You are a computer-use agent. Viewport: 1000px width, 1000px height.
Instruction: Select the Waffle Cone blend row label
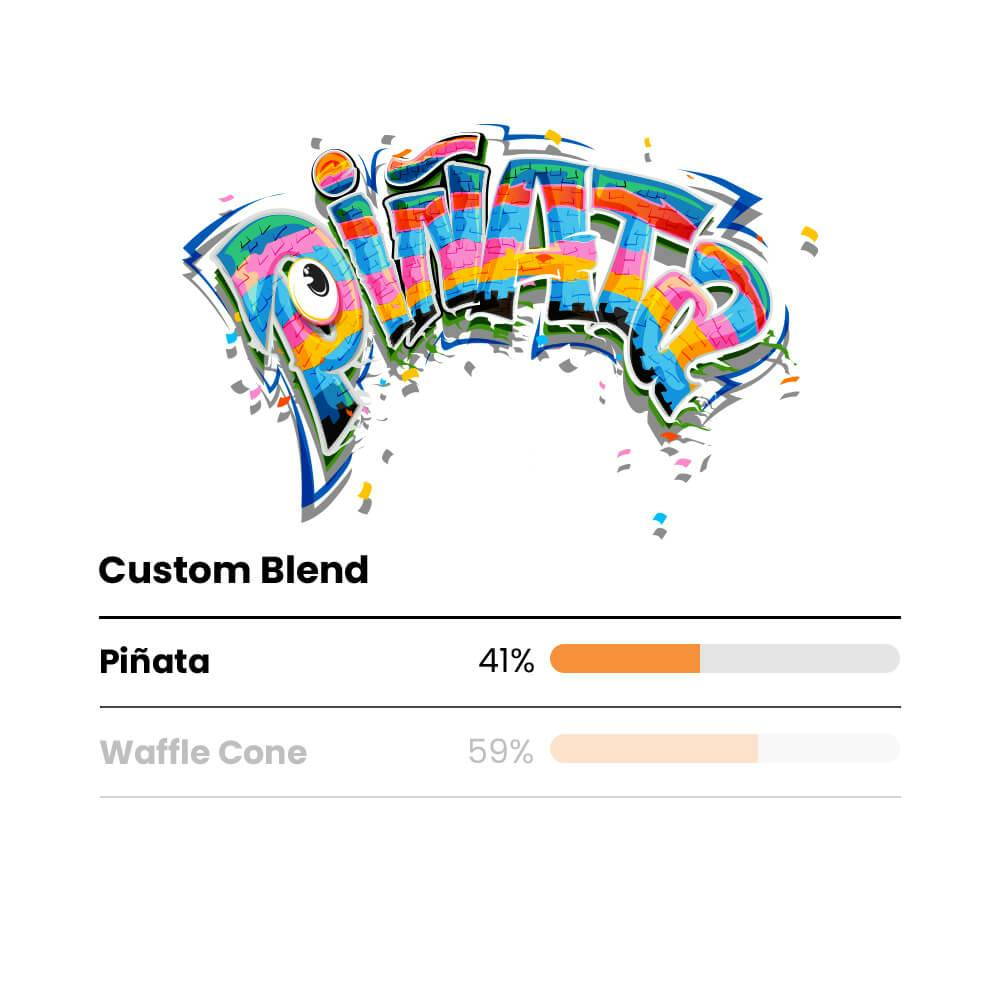point(203,752)
